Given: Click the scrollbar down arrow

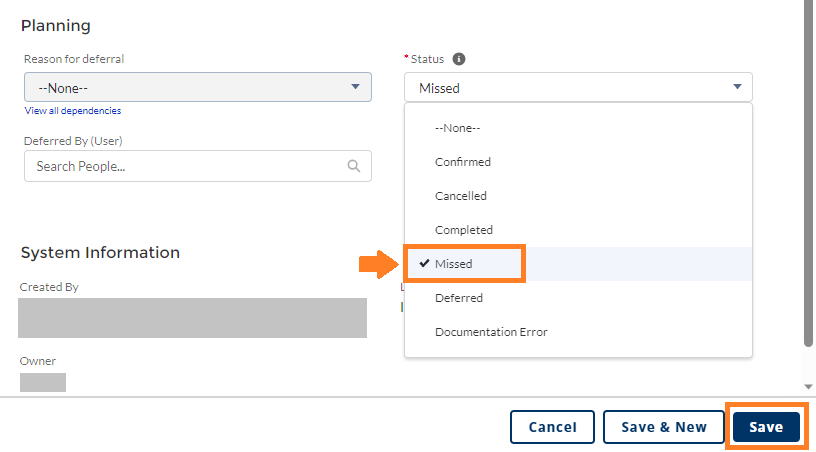Looking at the screenshot, I should pyautogui.click(x=808, y=386).
